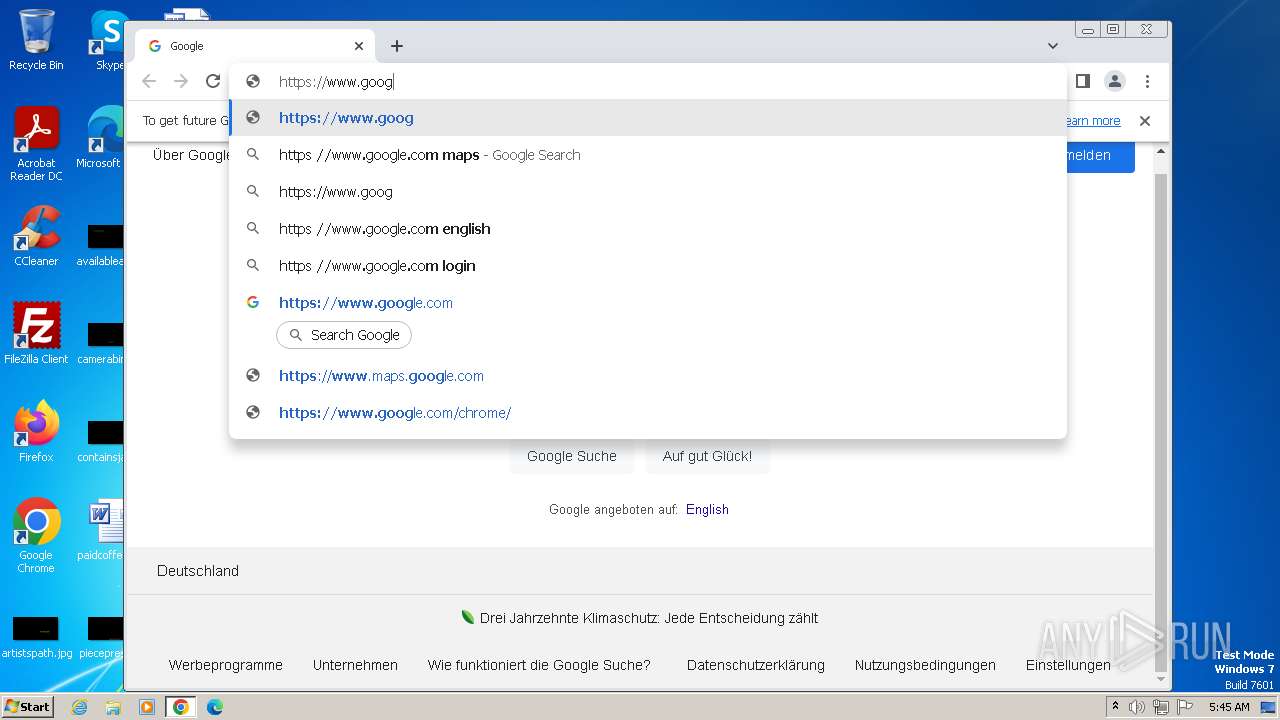Reload the page with Chrome's refresh icon

pos(213,81)
